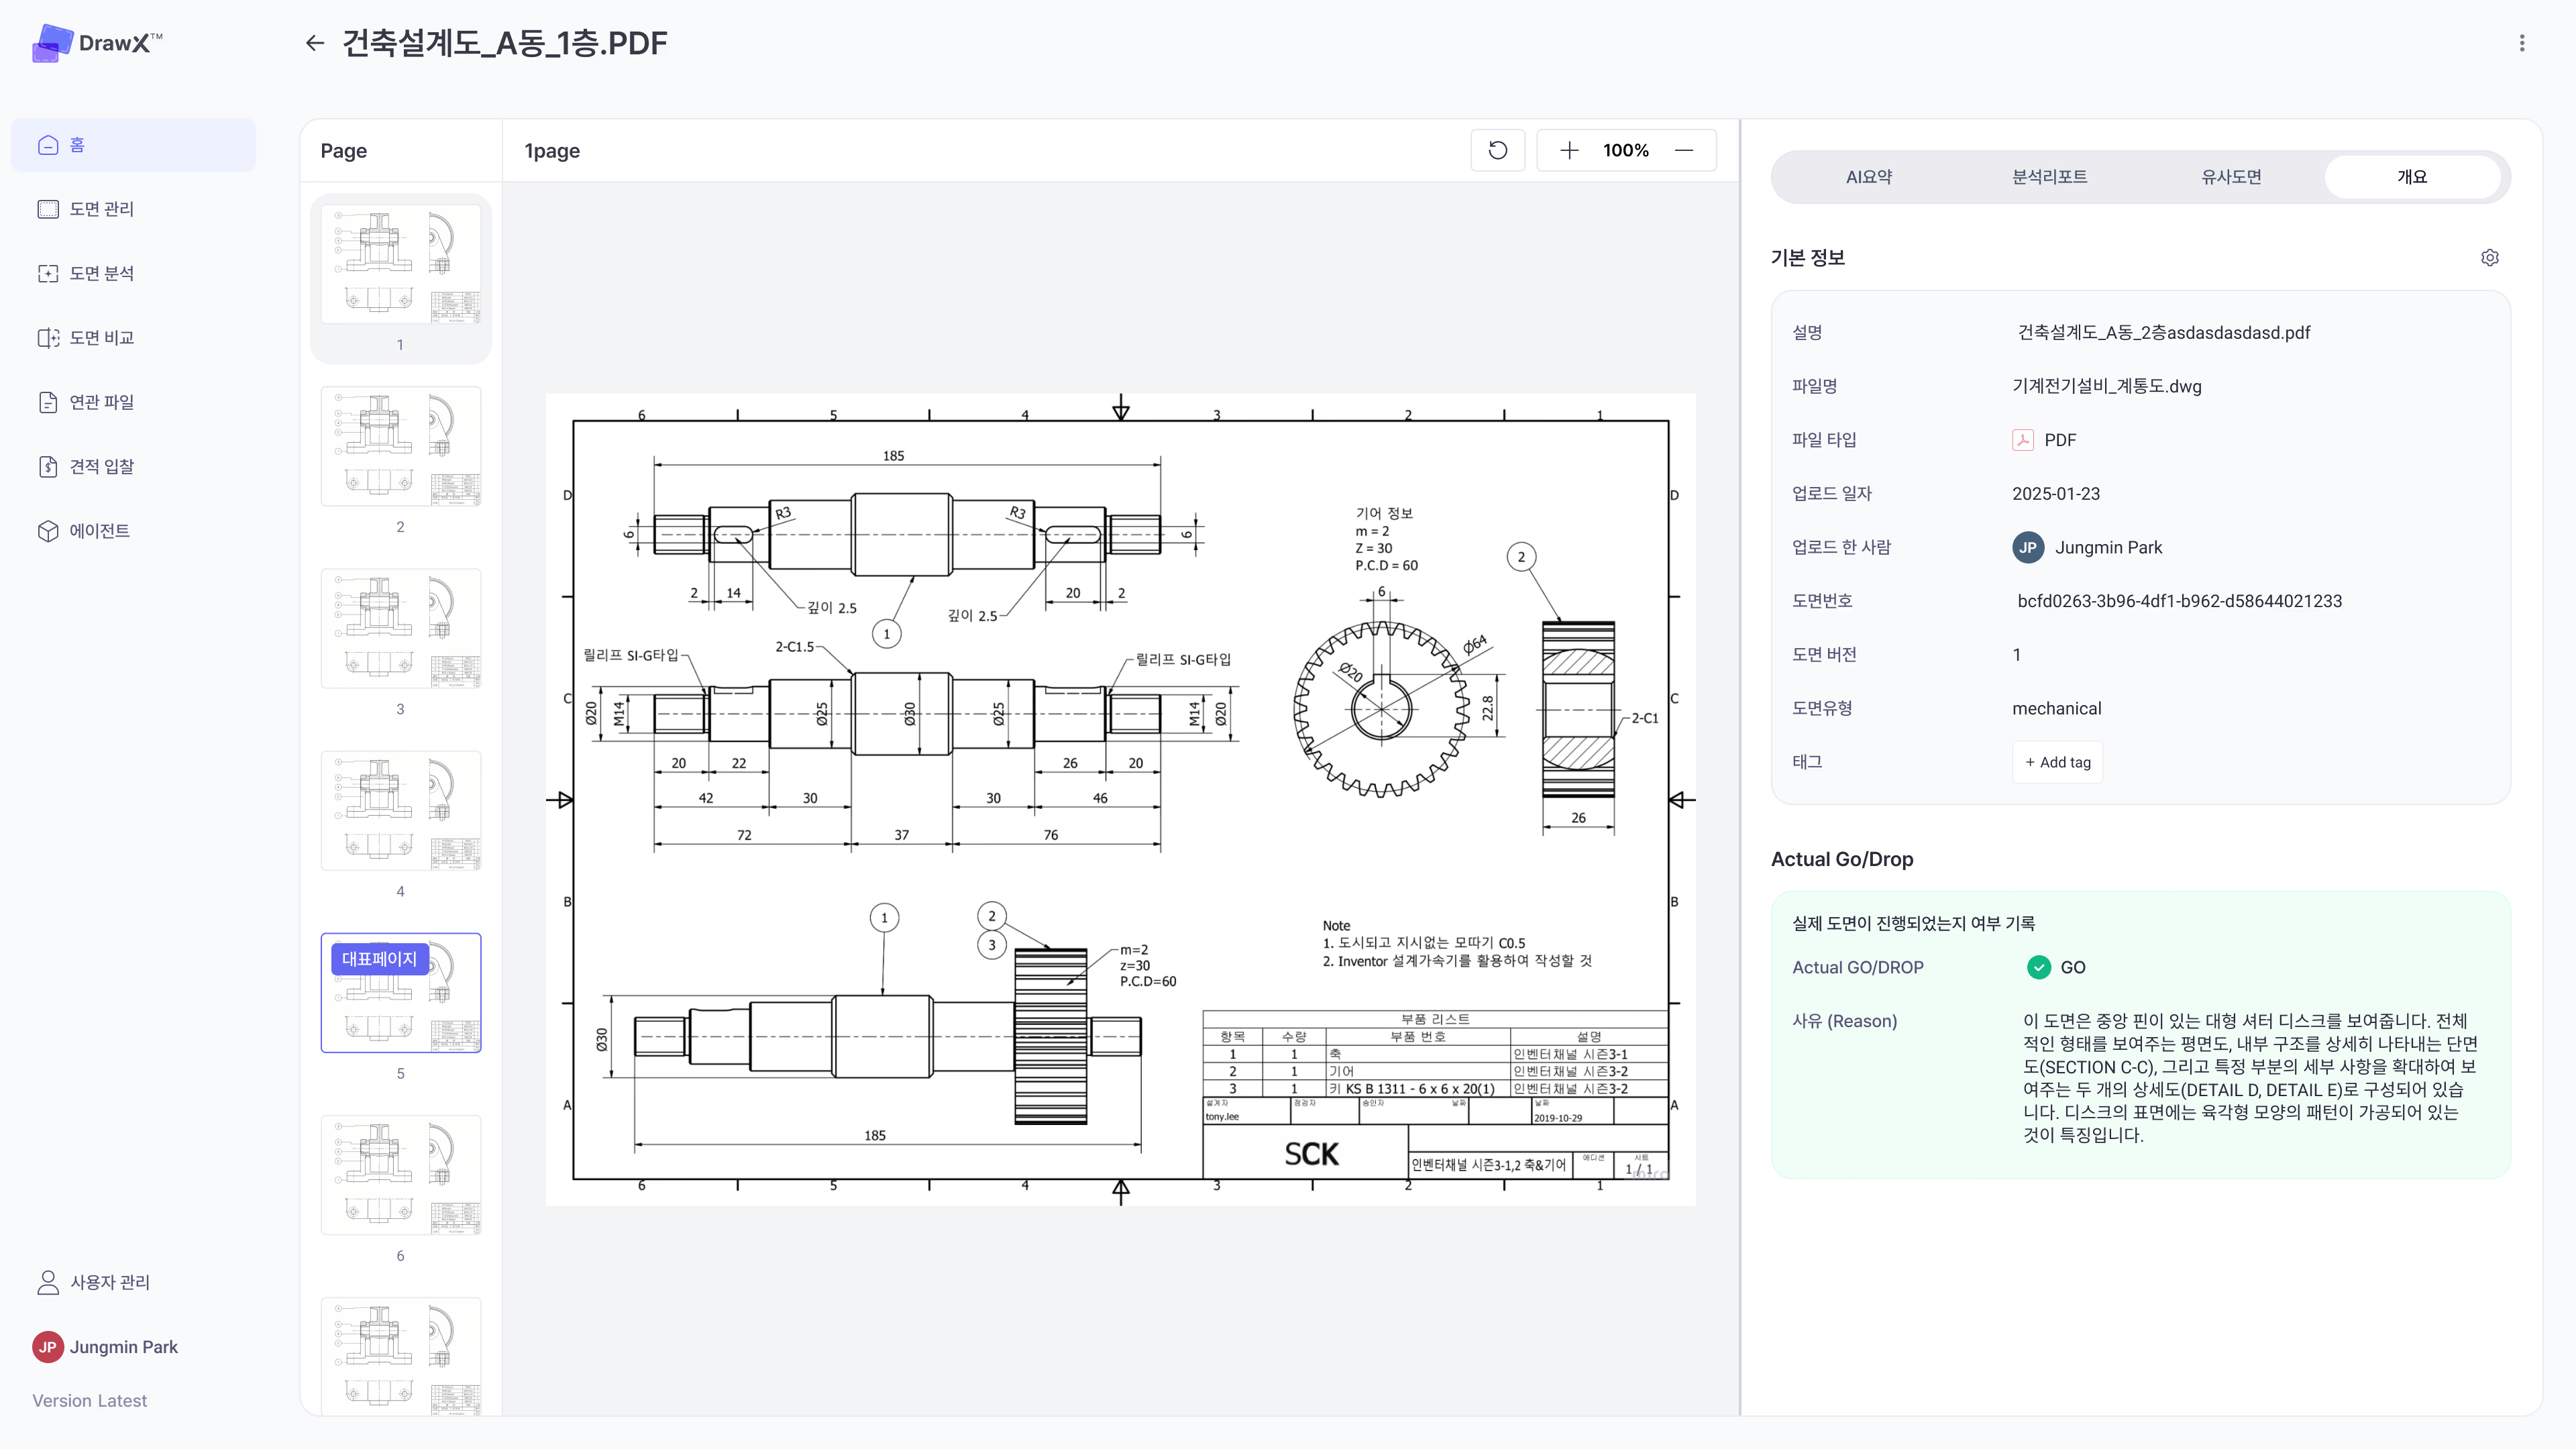Screen dimensions: 2576x1449
Task: Select the 대표페이지 thumbnail page 5
Action: 400,992
